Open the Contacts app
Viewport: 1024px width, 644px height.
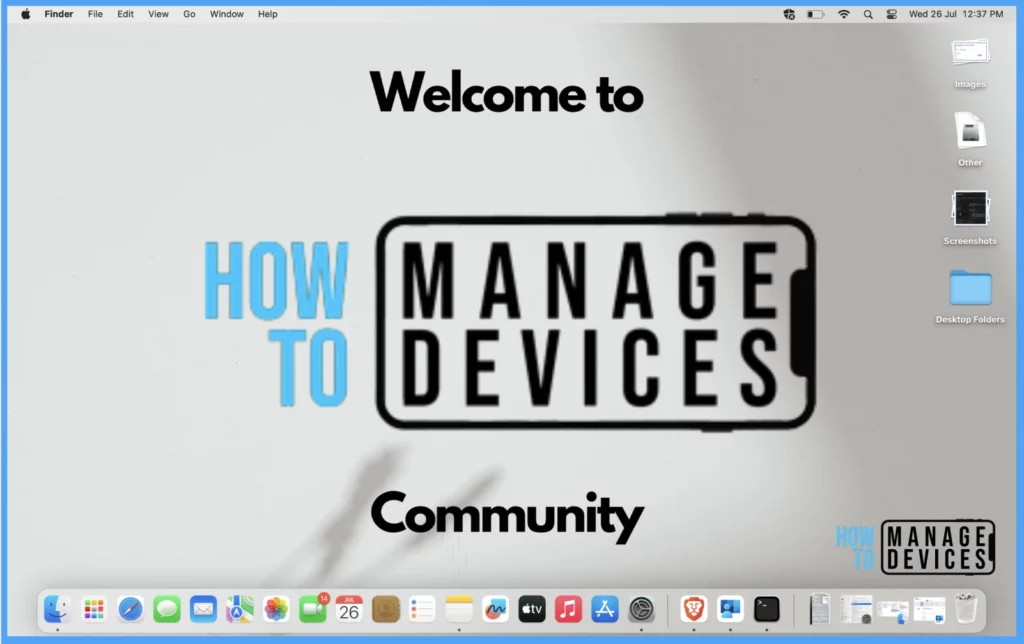pos(386,609)
